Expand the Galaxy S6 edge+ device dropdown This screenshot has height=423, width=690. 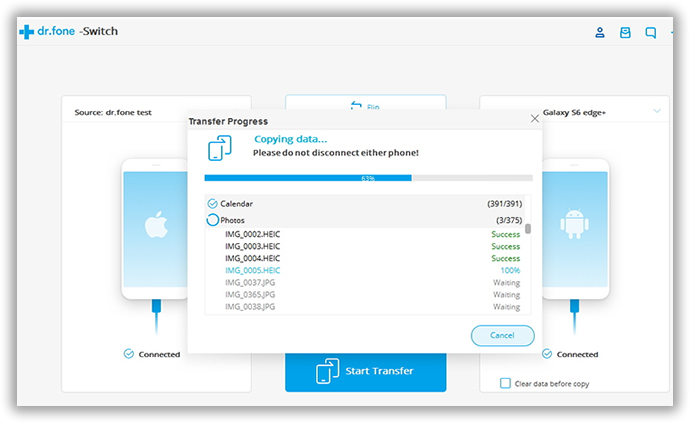click(x=657, y=111)
